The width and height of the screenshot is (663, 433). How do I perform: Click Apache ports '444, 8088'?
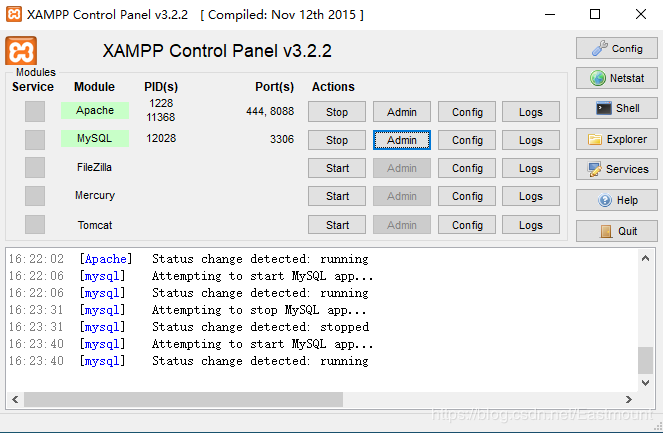pos(270,111)
